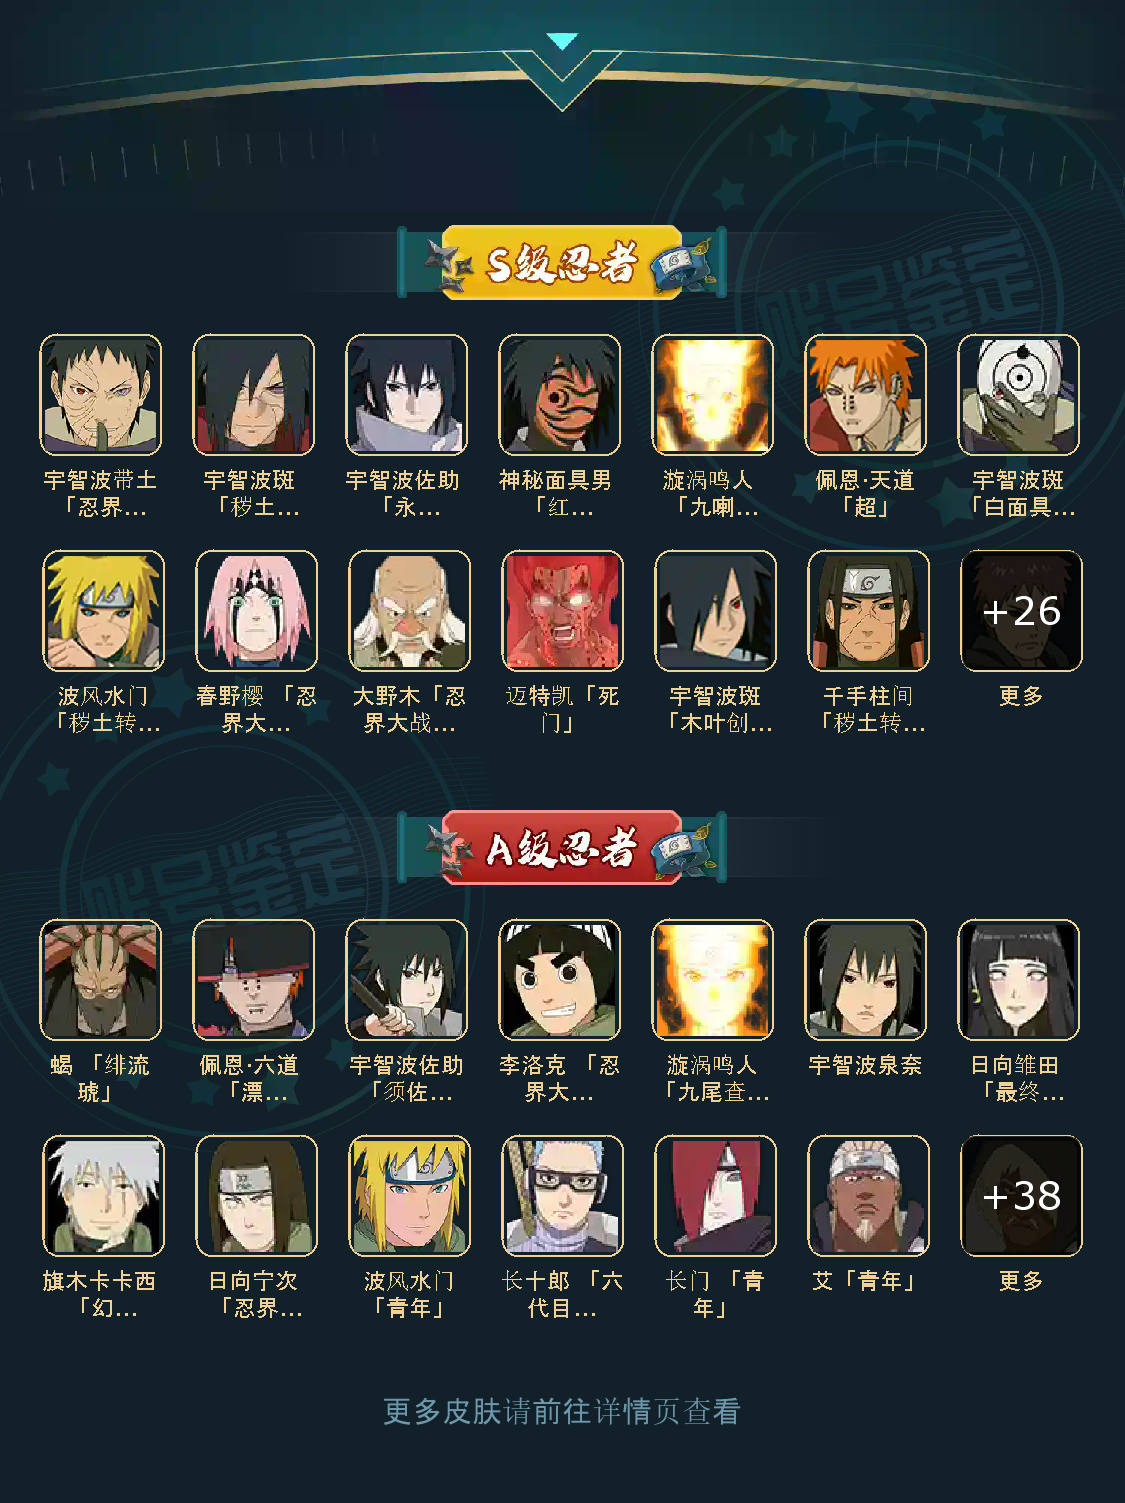Select 春野樱 pink-haired character icon

(x=256, y=611)
